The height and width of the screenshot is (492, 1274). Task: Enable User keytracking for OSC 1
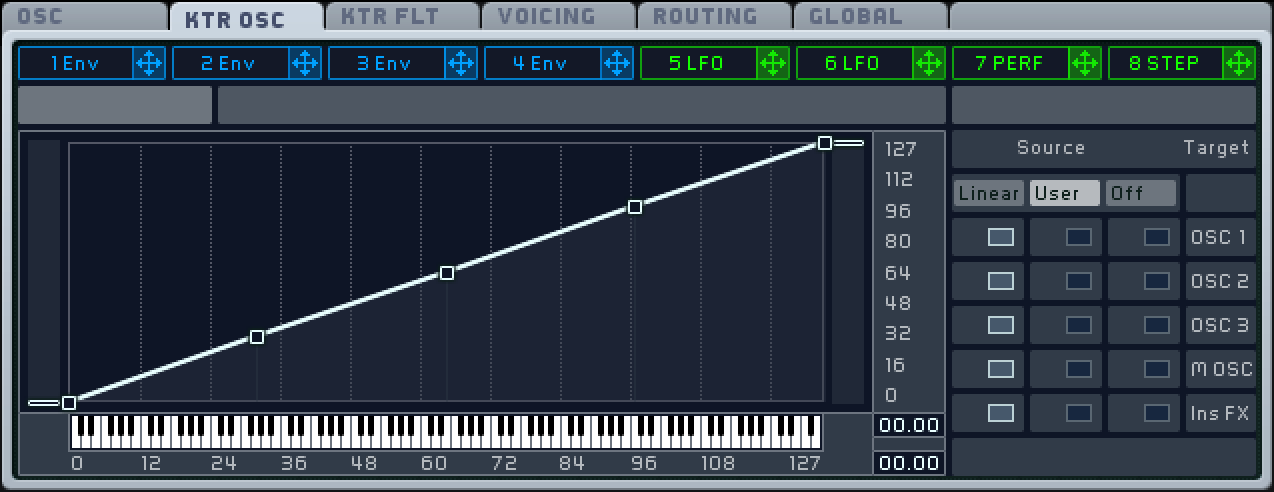[x=1079, y=237]
